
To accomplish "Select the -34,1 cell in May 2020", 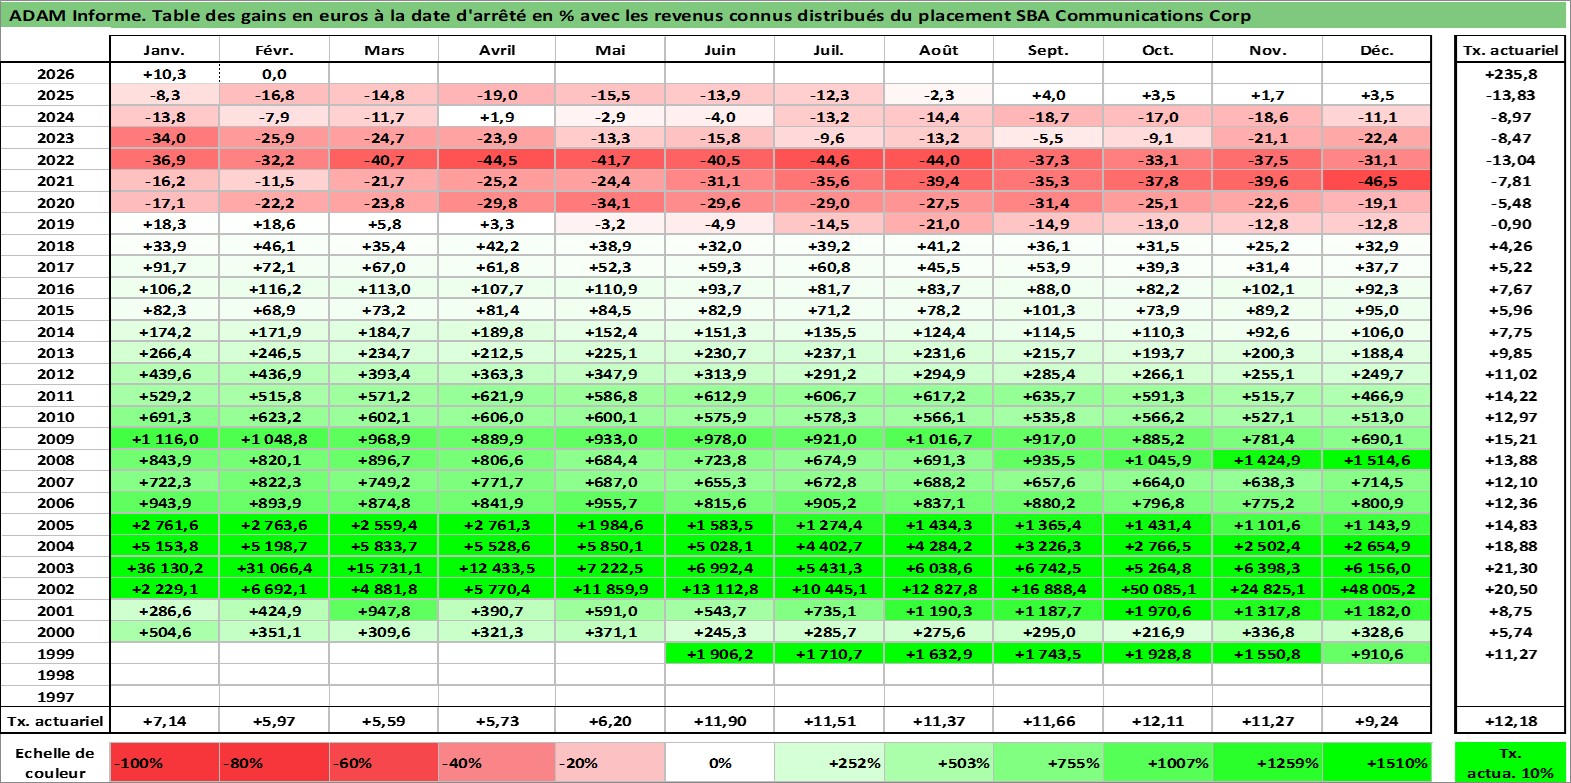I will (x=610, y=203).
